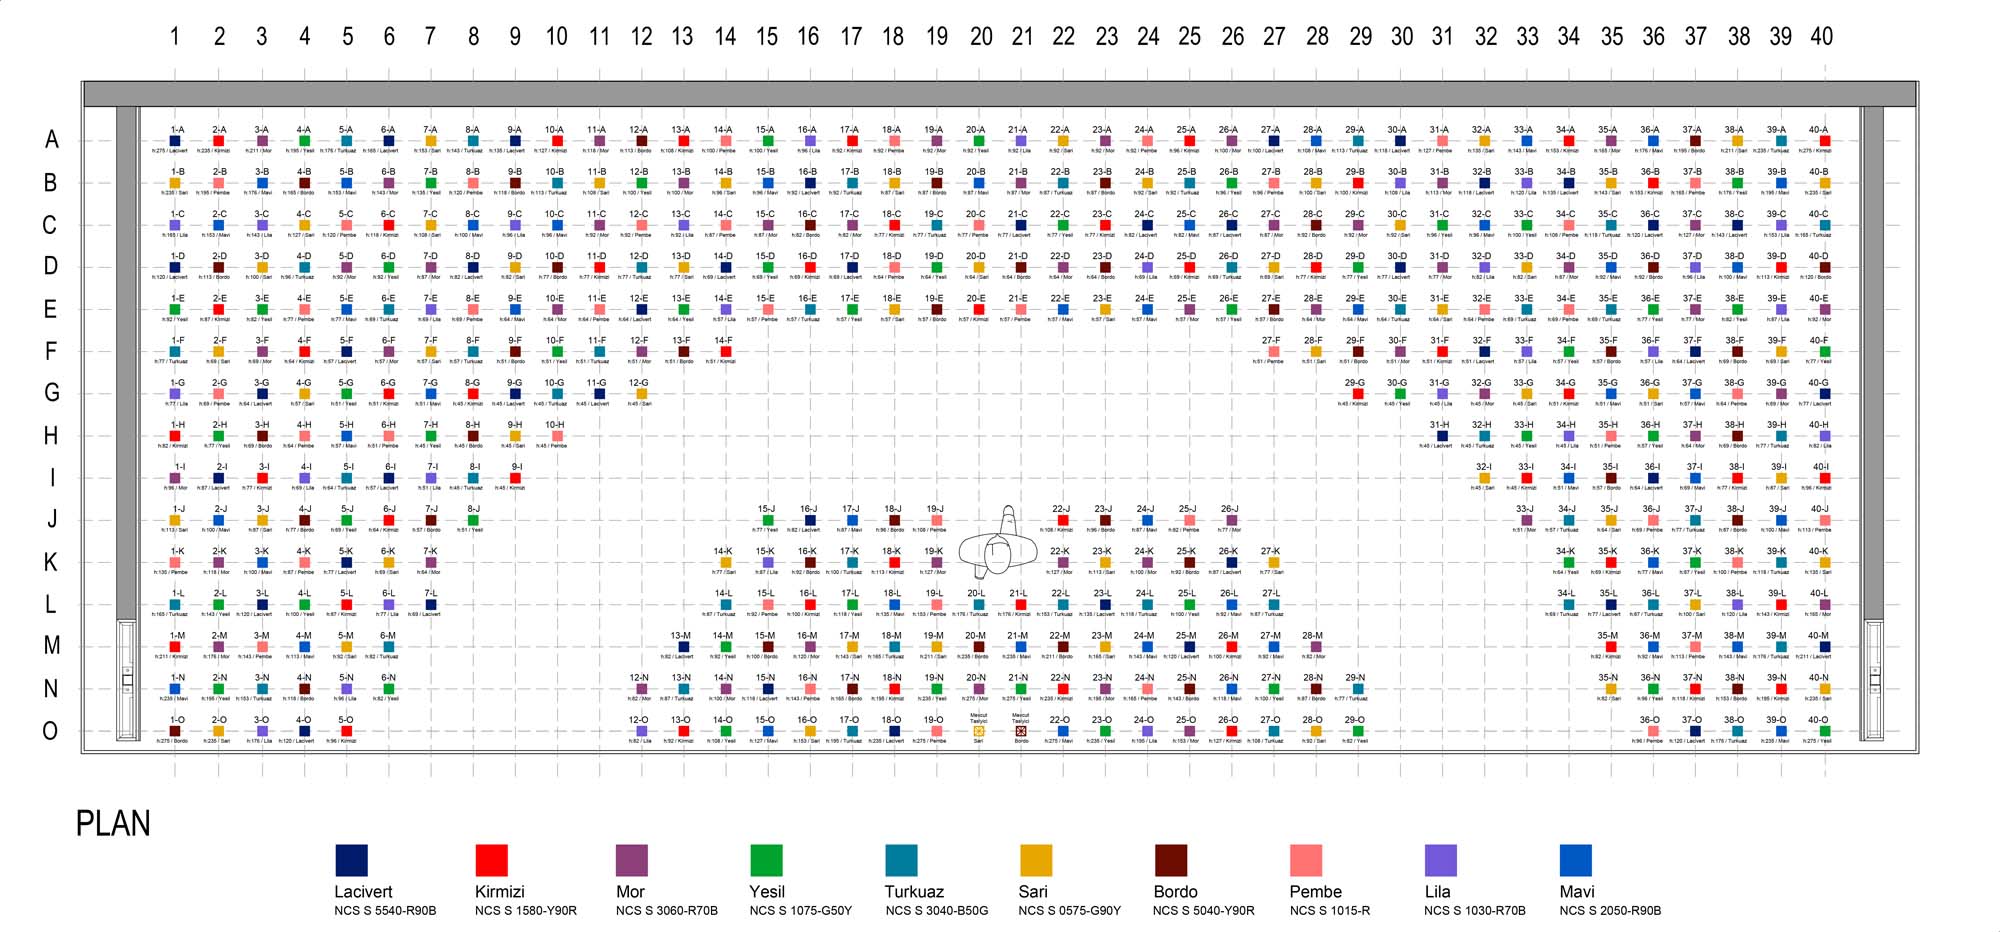The width and height of the screenshot is (2000, 932).
Task: Click the door symbol on right wall
Action: (1873, 680)
